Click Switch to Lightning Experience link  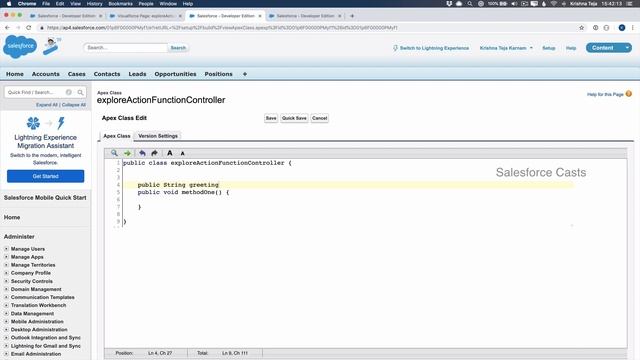pyautogui.click(x=434, y=48)
